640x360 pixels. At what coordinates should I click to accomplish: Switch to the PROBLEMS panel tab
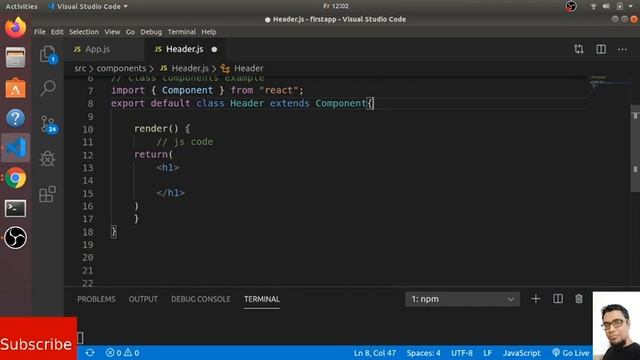click(96, 299)
